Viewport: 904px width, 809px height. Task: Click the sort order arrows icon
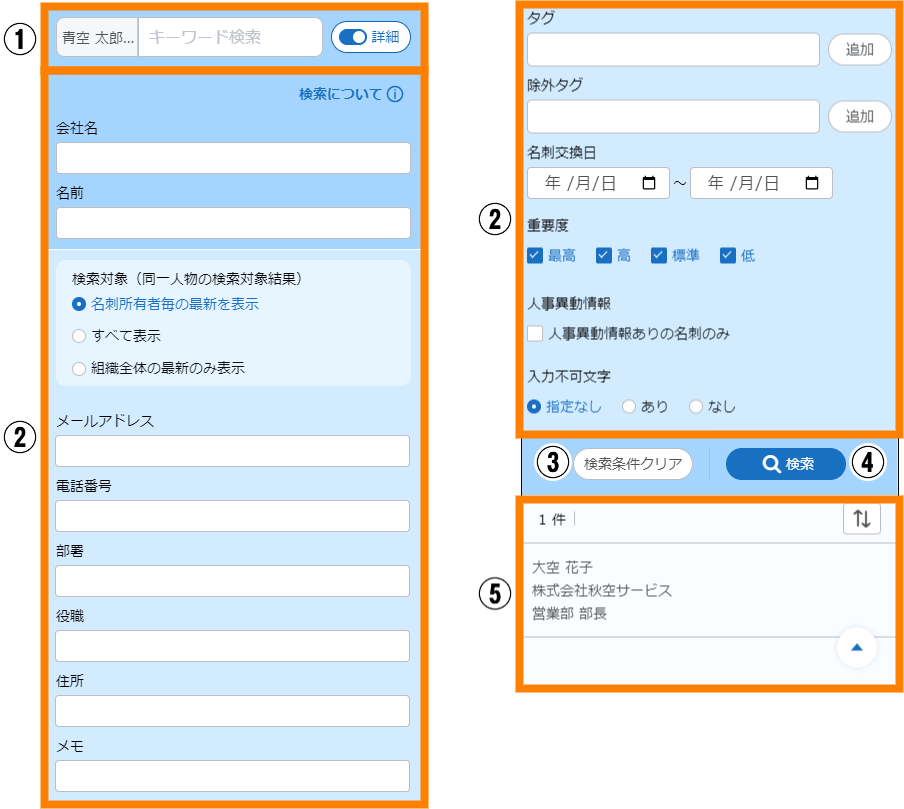tap(861, 519)
